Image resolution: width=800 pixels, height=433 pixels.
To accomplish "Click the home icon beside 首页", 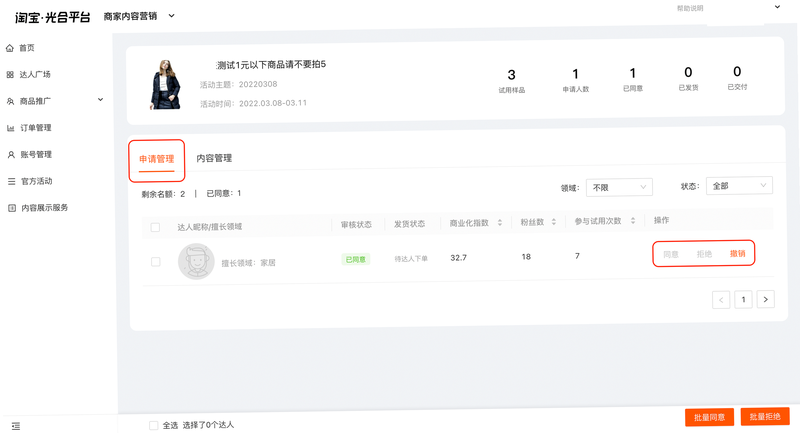I will [10, 48].
